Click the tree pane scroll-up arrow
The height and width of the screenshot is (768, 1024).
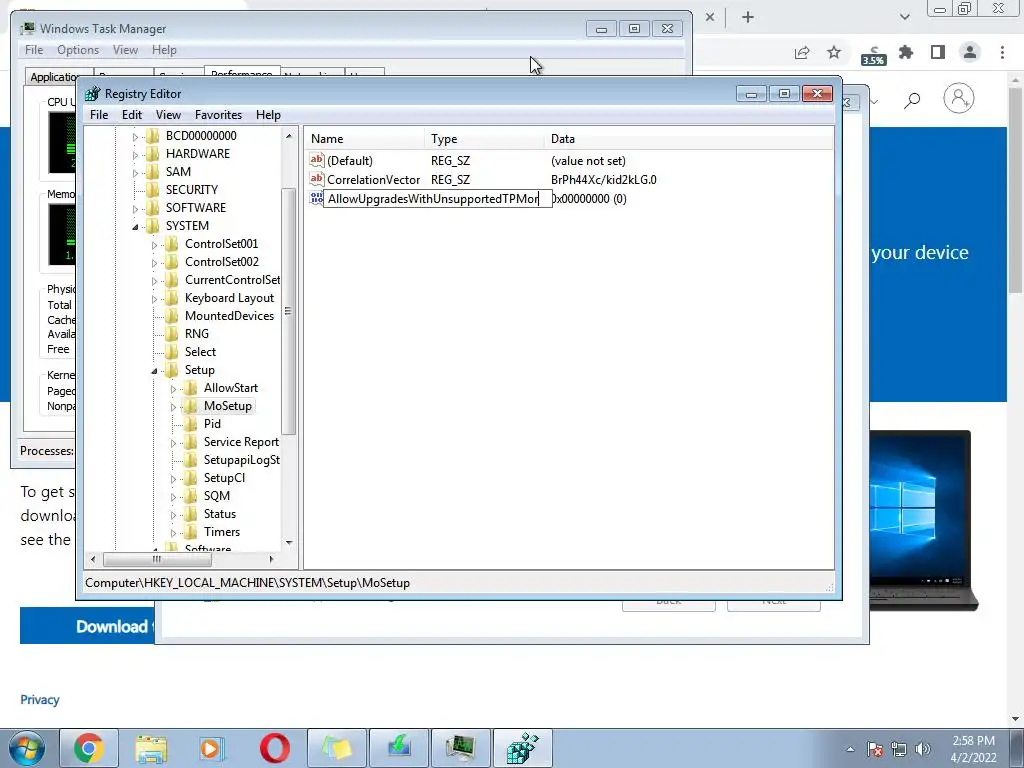(x=289, y=136)
